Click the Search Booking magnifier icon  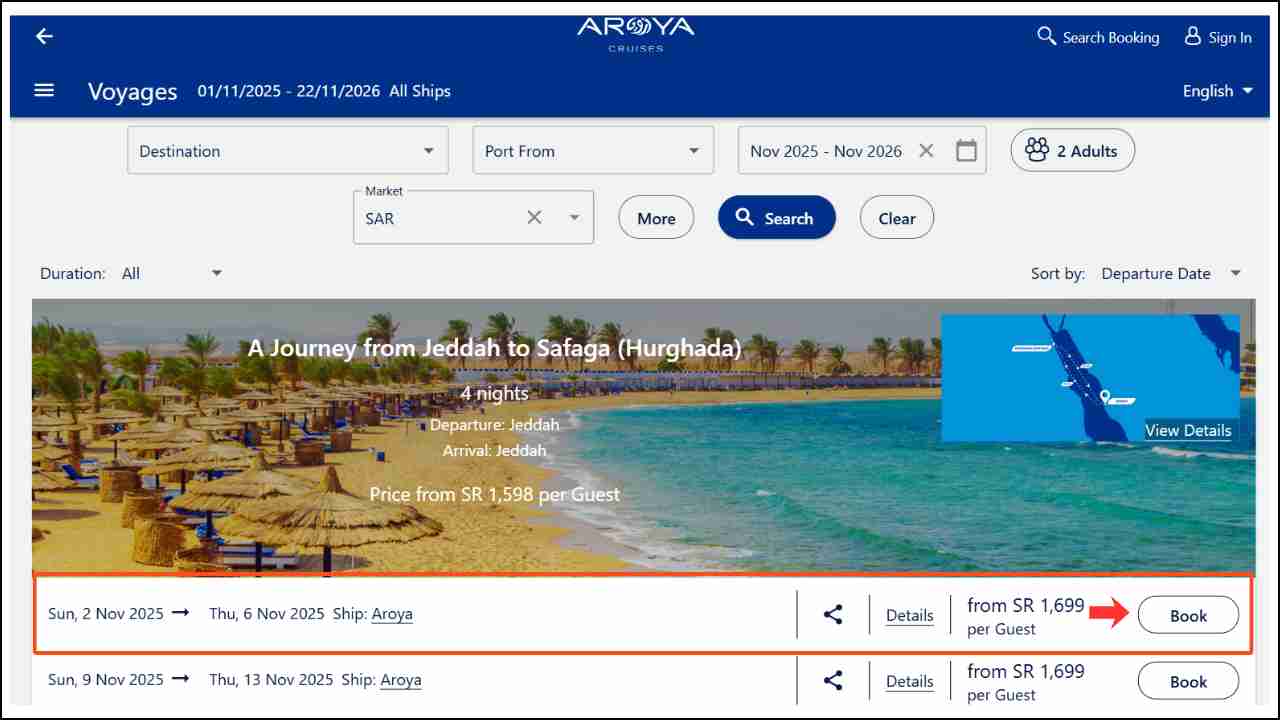coord(1046,36)
